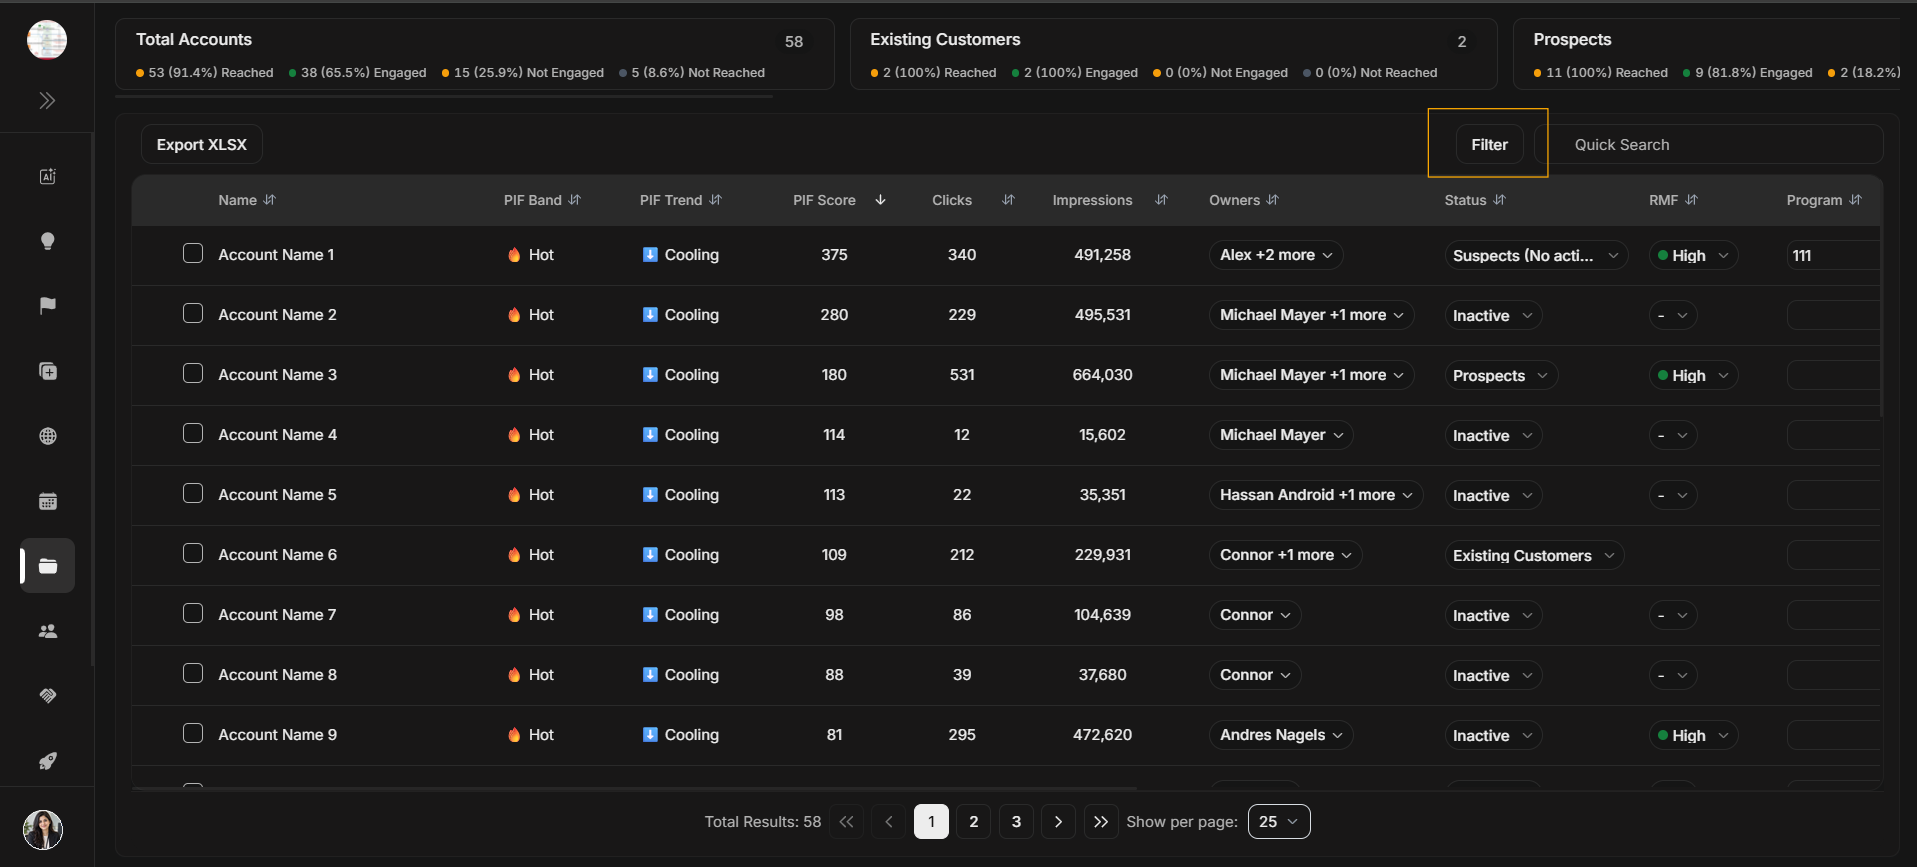Open the rocket sidebar icon

[x=47, y=761]
